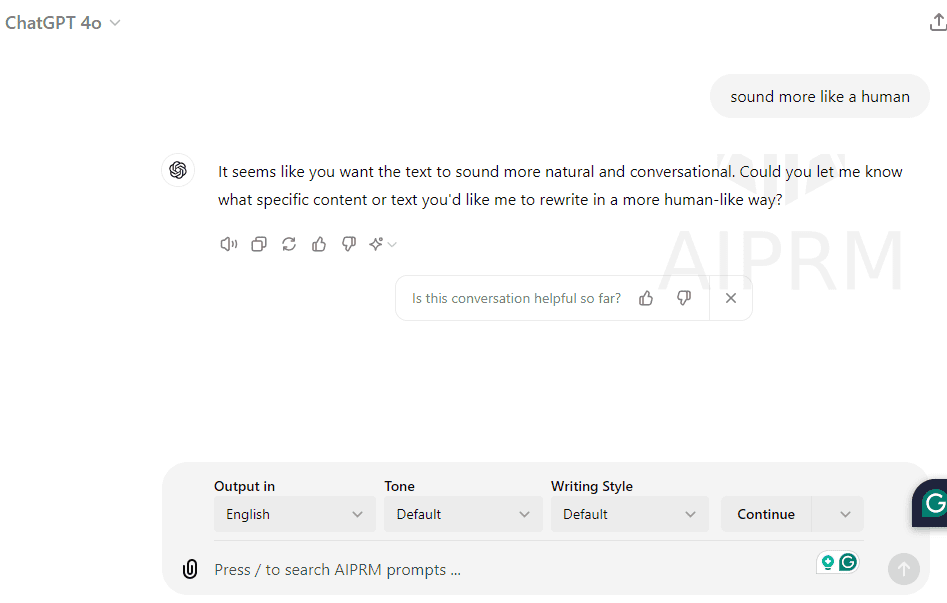Open the Tone dropdown
This screenshot has height=603, width=947.
click(463, 514)
